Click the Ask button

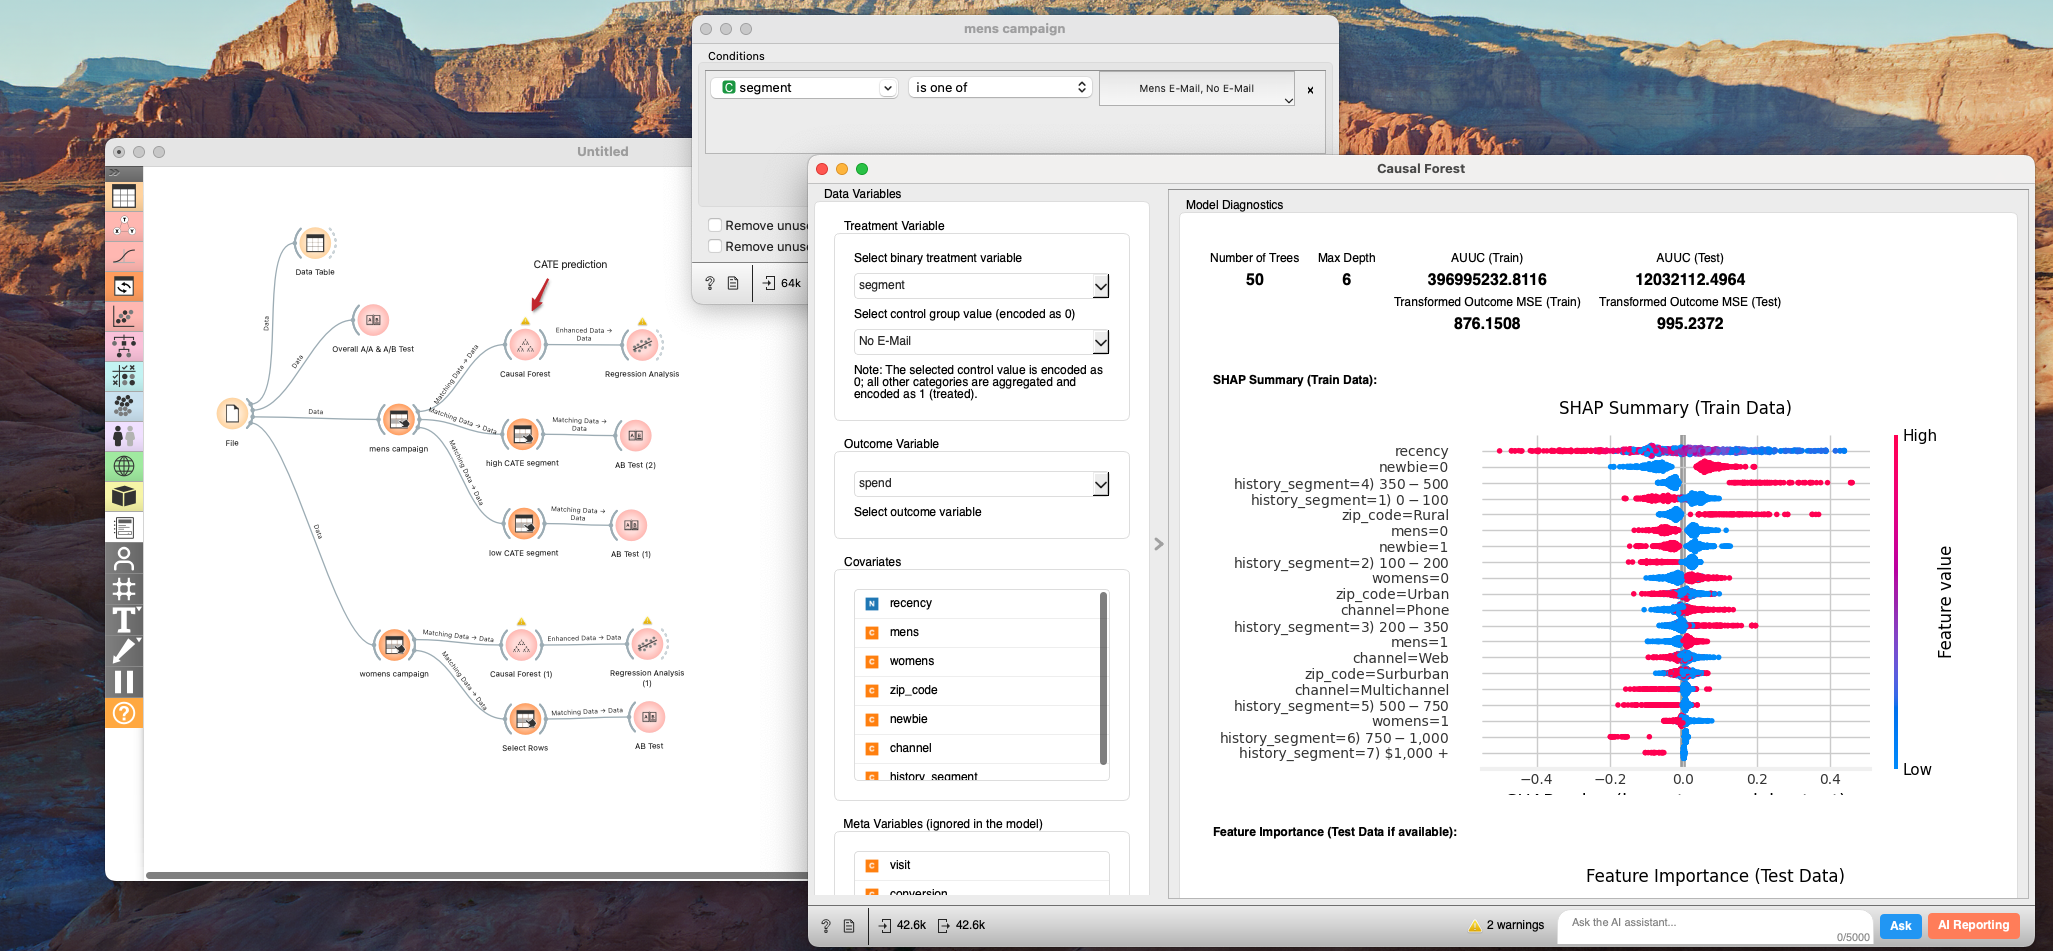coord(1900,926)
